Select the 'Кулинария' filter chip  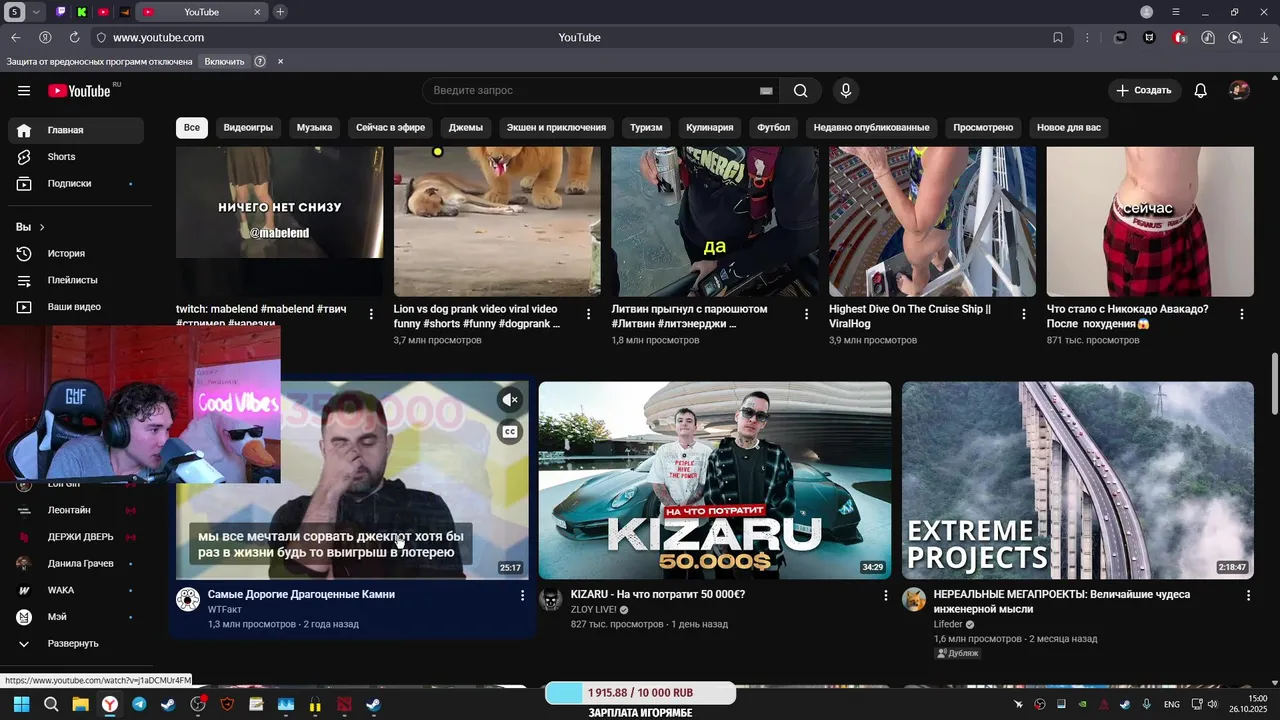coord(709,128)
